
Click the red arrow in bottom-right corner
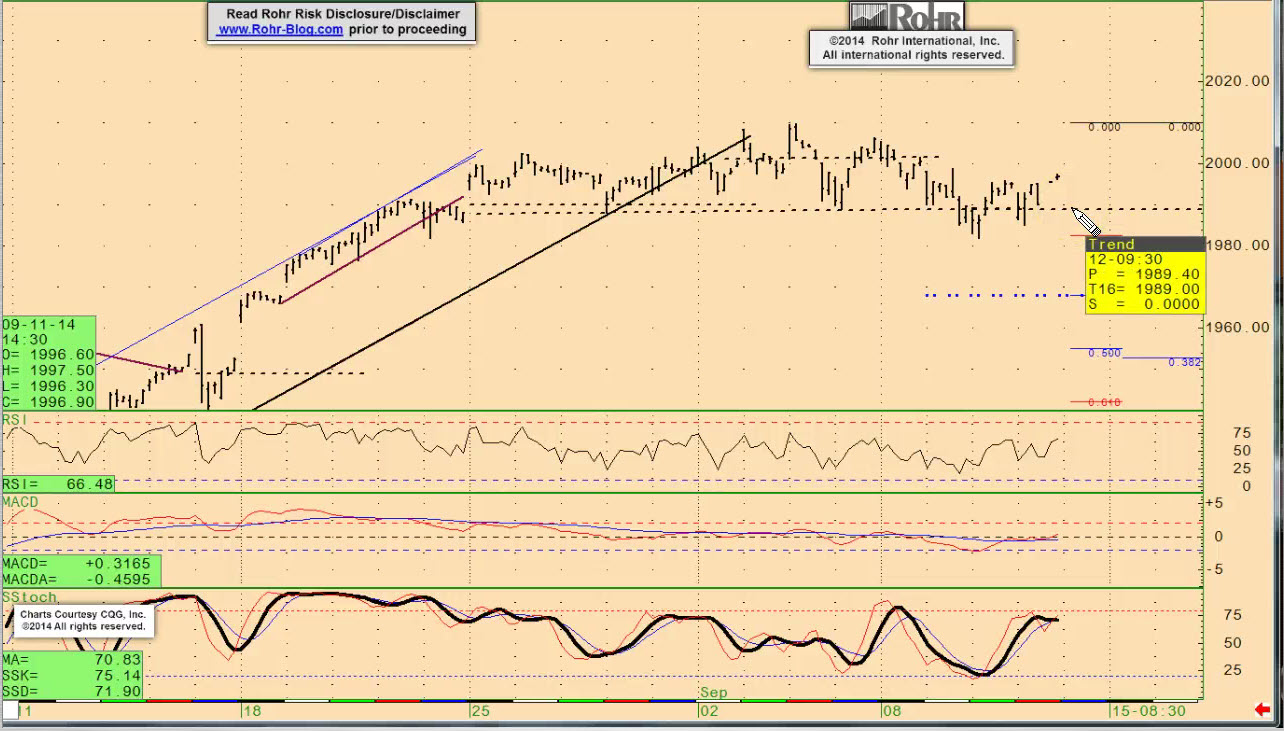[x=1261, y=710]
